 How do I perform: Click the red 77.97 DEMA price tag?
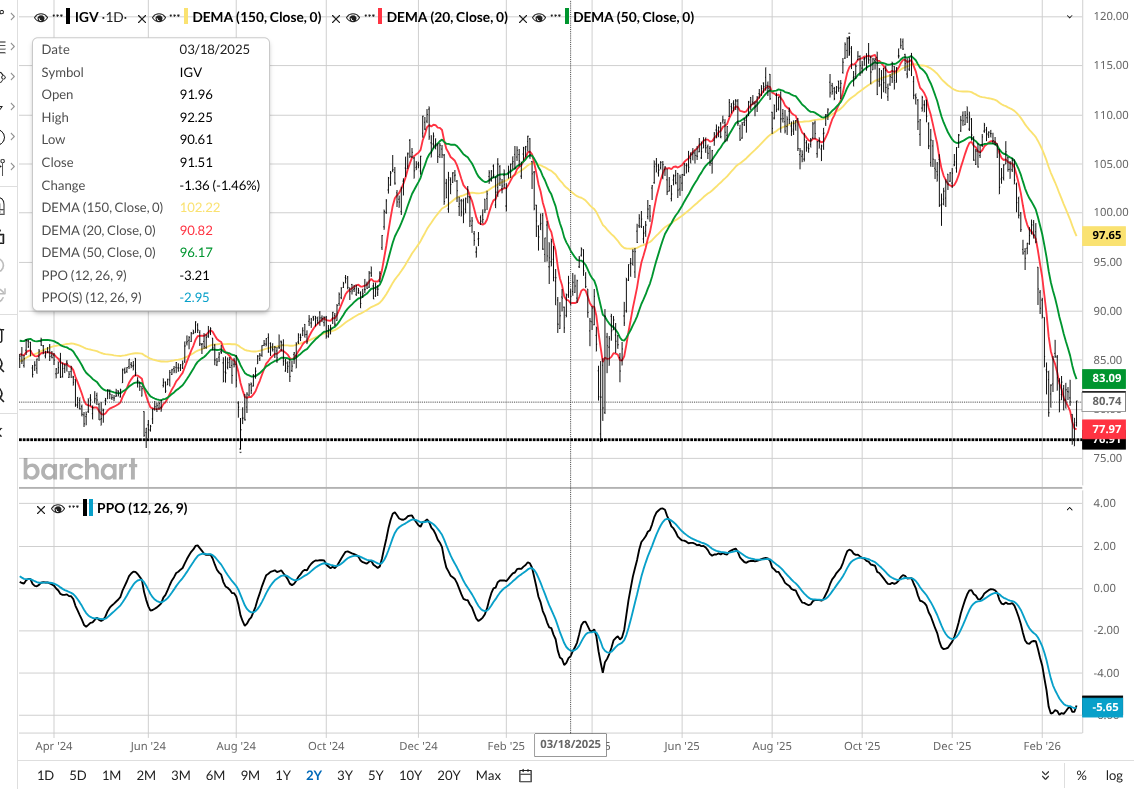pos(1106,429)
